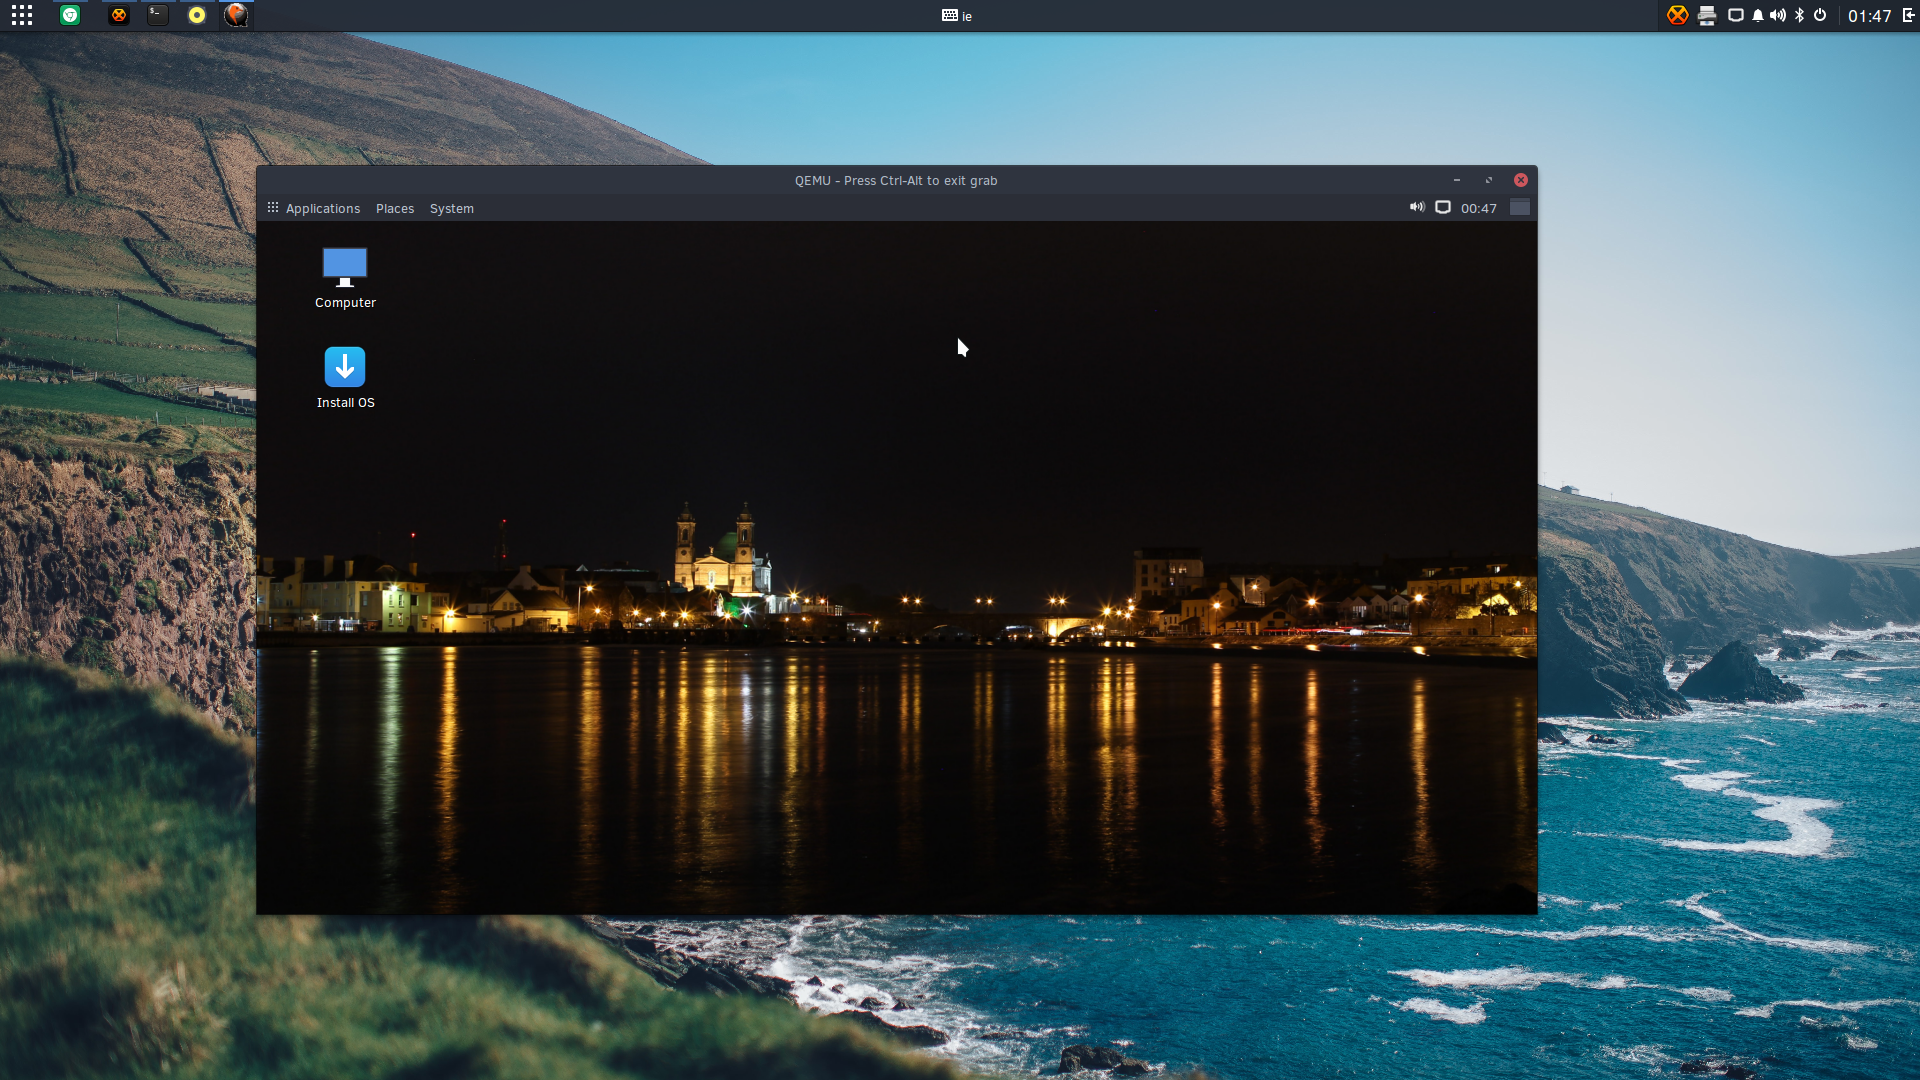Click the show desktop button in guest panel
This screenshot has width=1920, height=1080.
pyautogui.click(x=1520, y=207)
